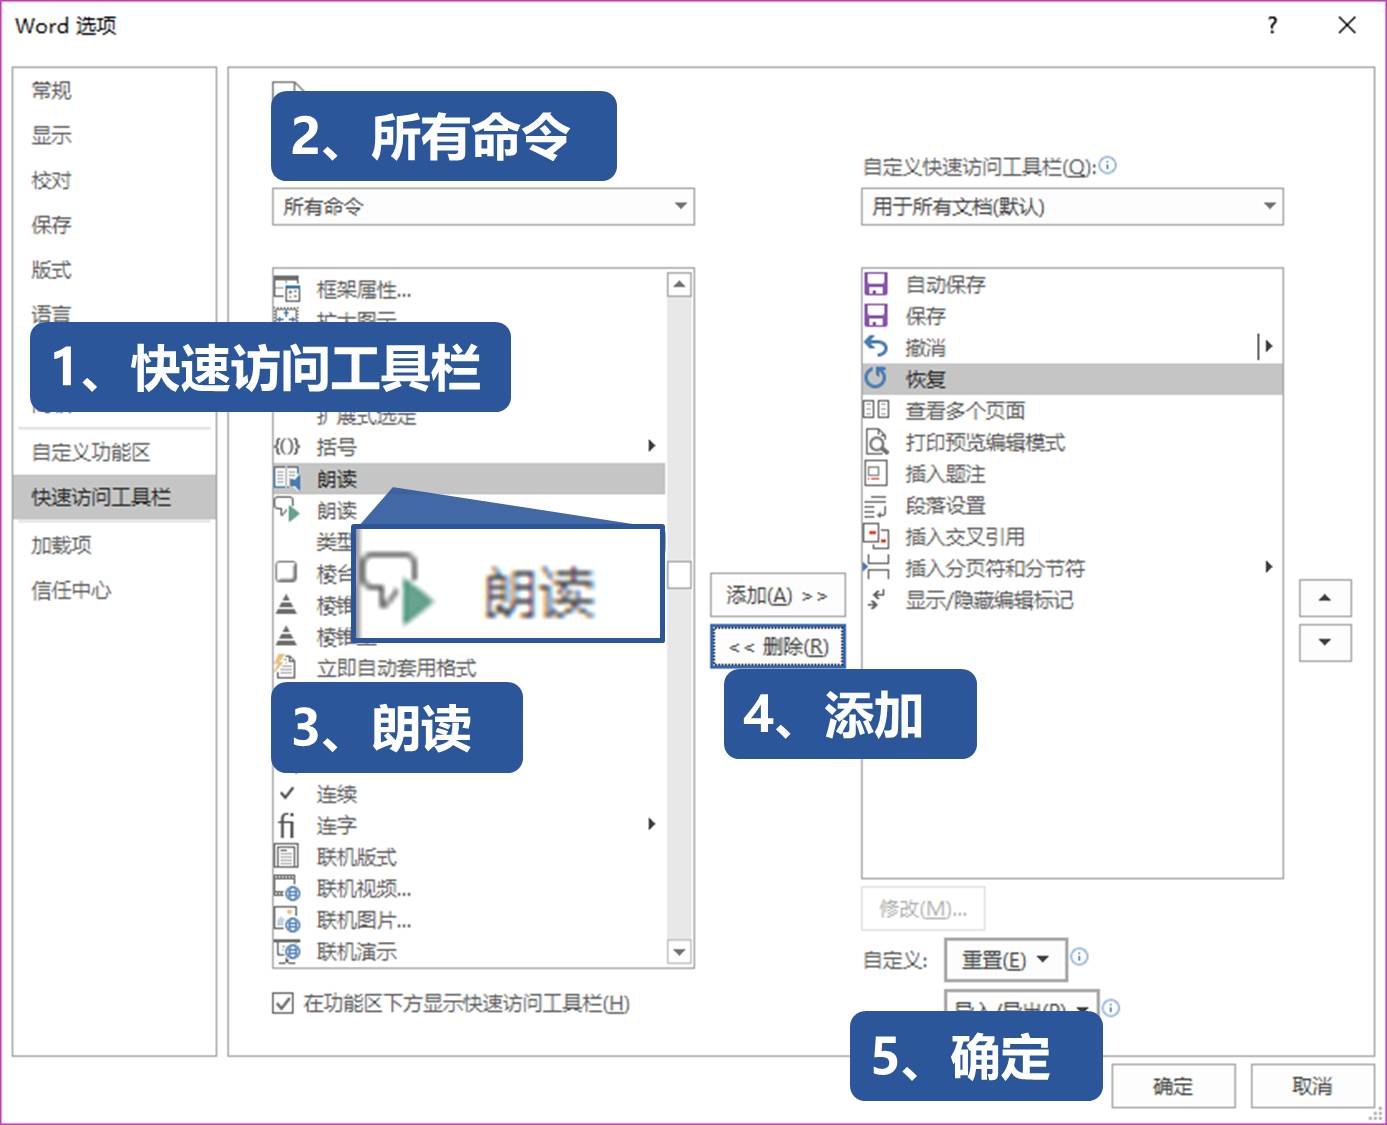
Task: Click the command list vertical scrollbar thumb
Action: (x=678, y=572)
